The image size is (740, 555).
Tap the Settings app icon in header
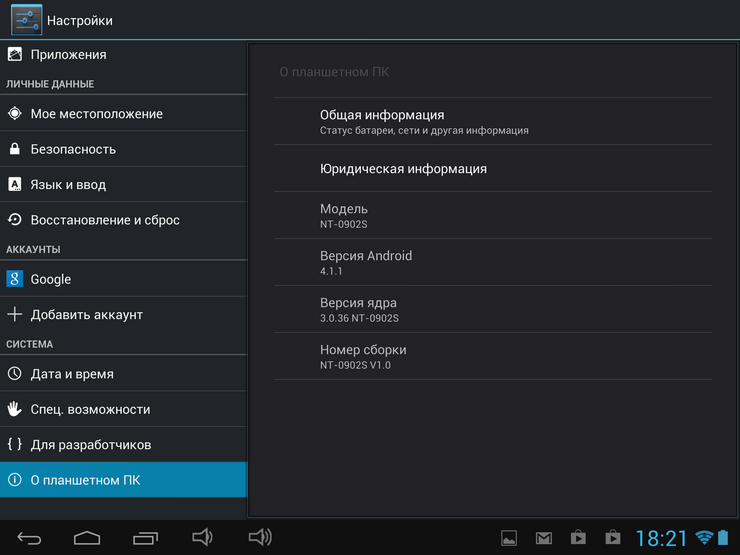tap(26, 20)
